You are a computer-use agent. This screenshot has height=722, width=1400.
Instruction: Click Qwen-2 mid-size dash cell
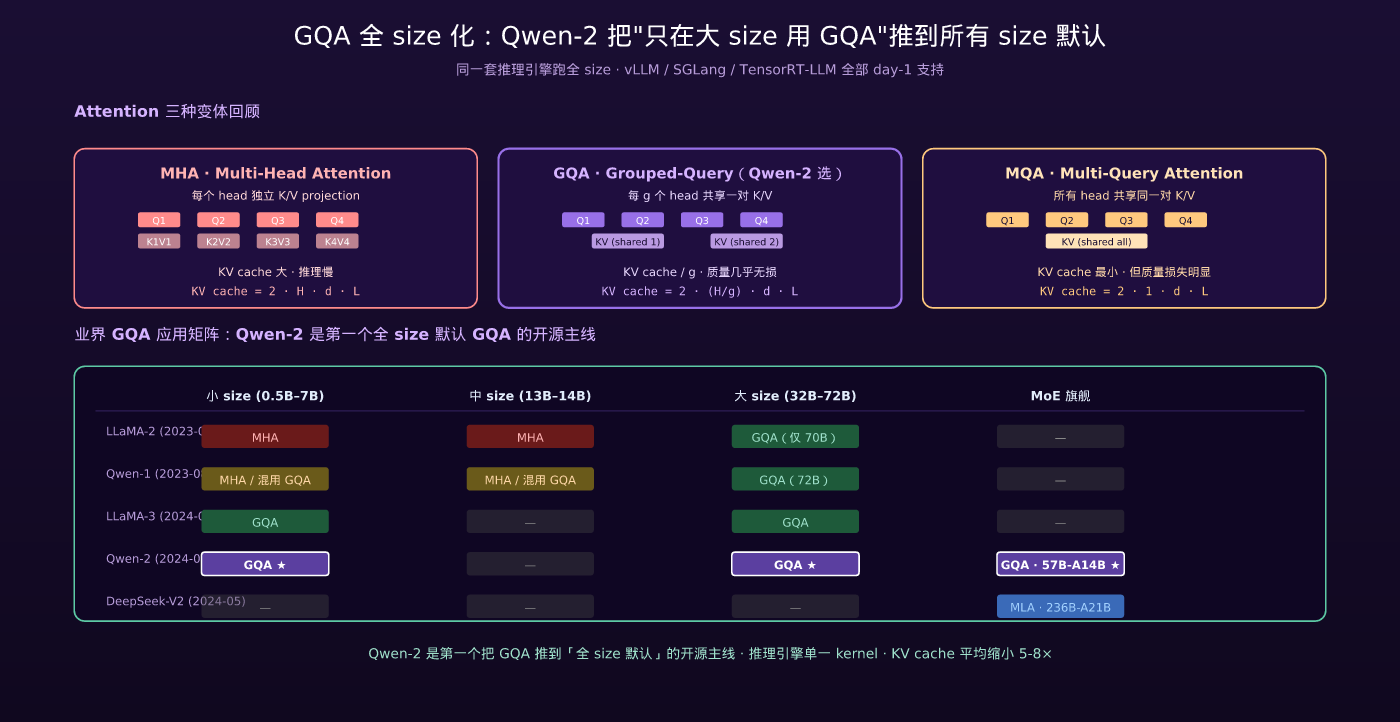coord(530,564)
